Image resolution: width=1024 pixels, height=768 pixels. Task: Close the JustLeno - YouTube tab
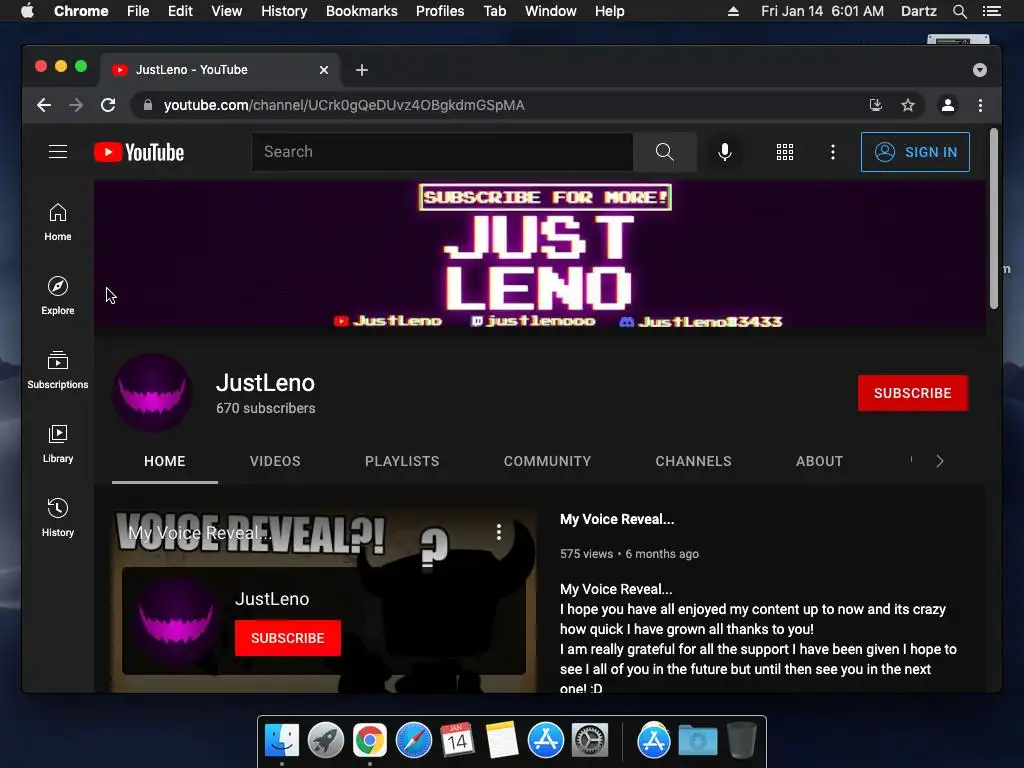click(x=324, y=70)
